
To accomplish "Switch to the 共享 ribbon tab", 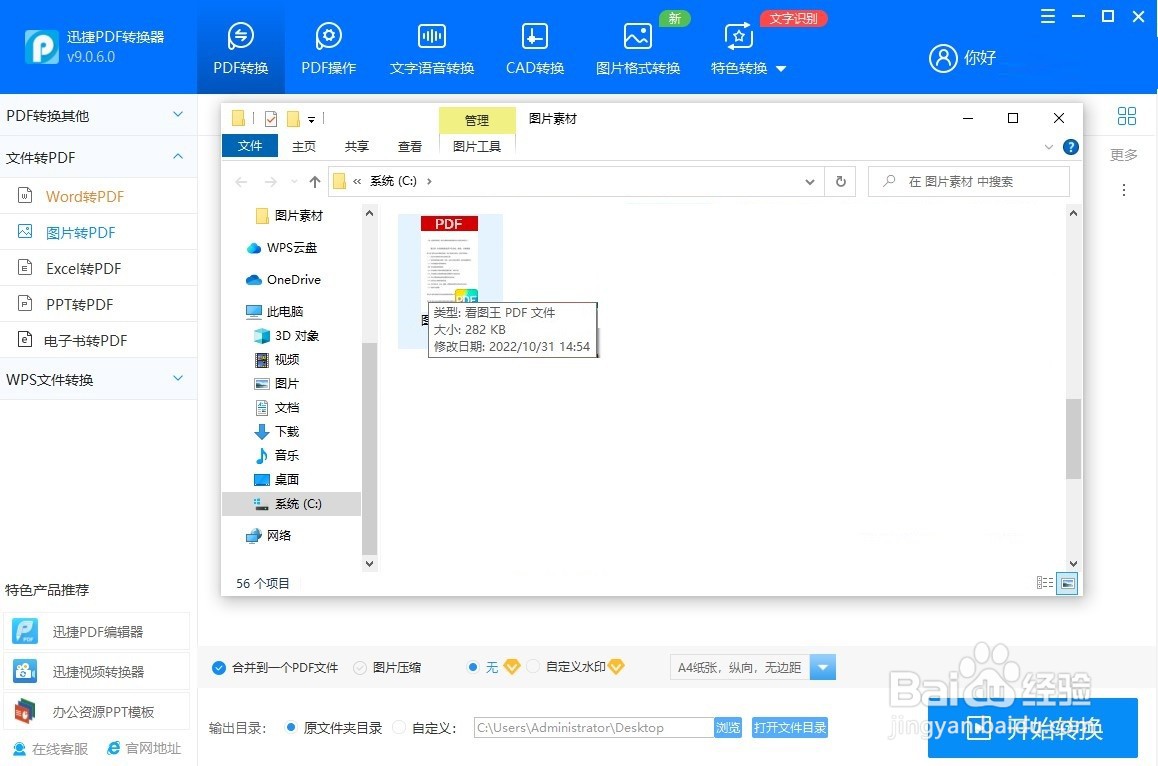I will pos(357,146).
